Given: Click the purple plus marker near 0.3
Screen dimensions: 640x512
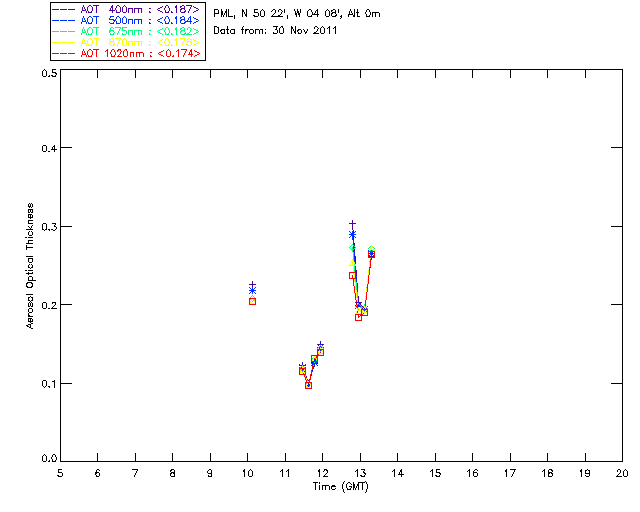Looking at the screenshot, I should coord(352,224).
